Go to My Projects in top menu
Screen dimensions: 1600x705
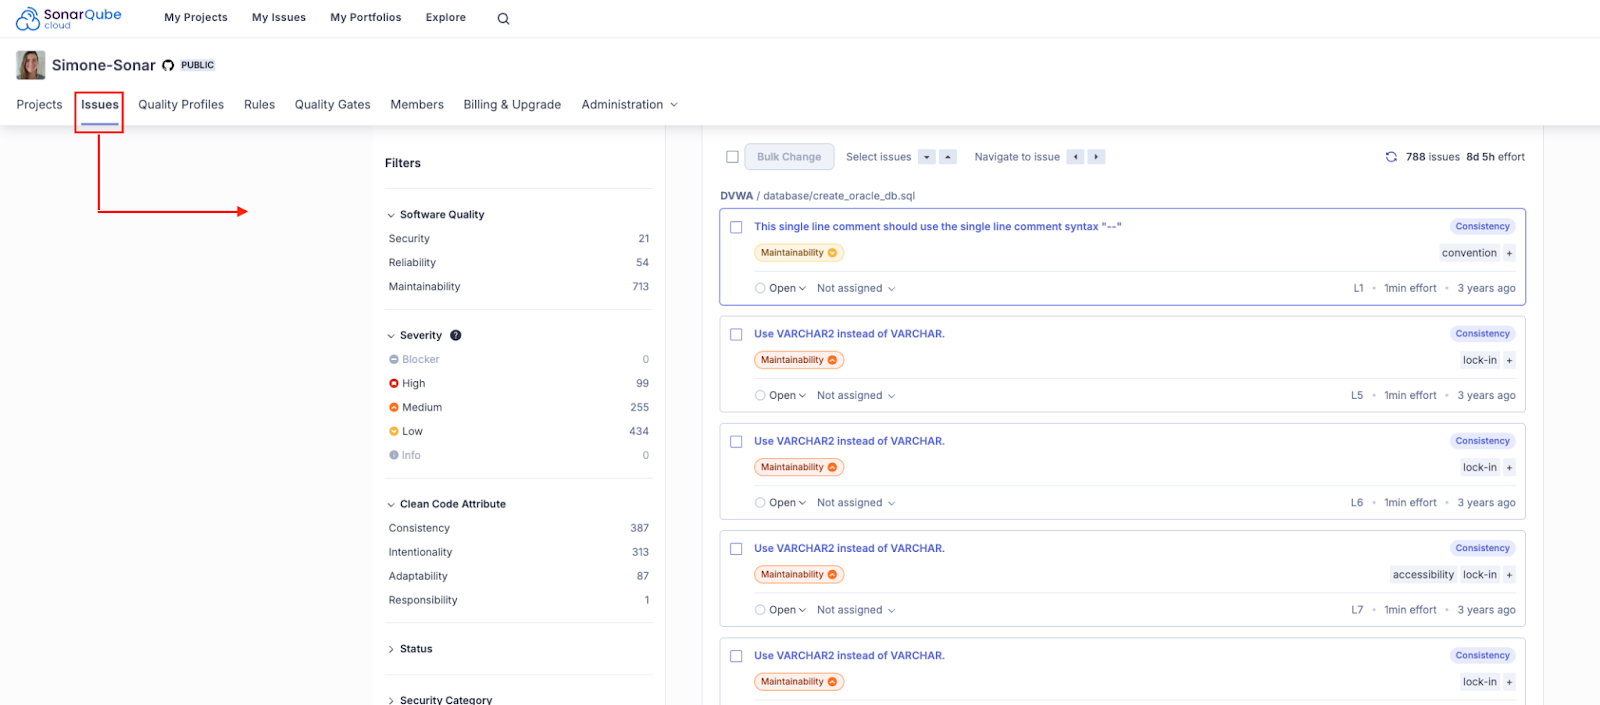coord(196,18)
